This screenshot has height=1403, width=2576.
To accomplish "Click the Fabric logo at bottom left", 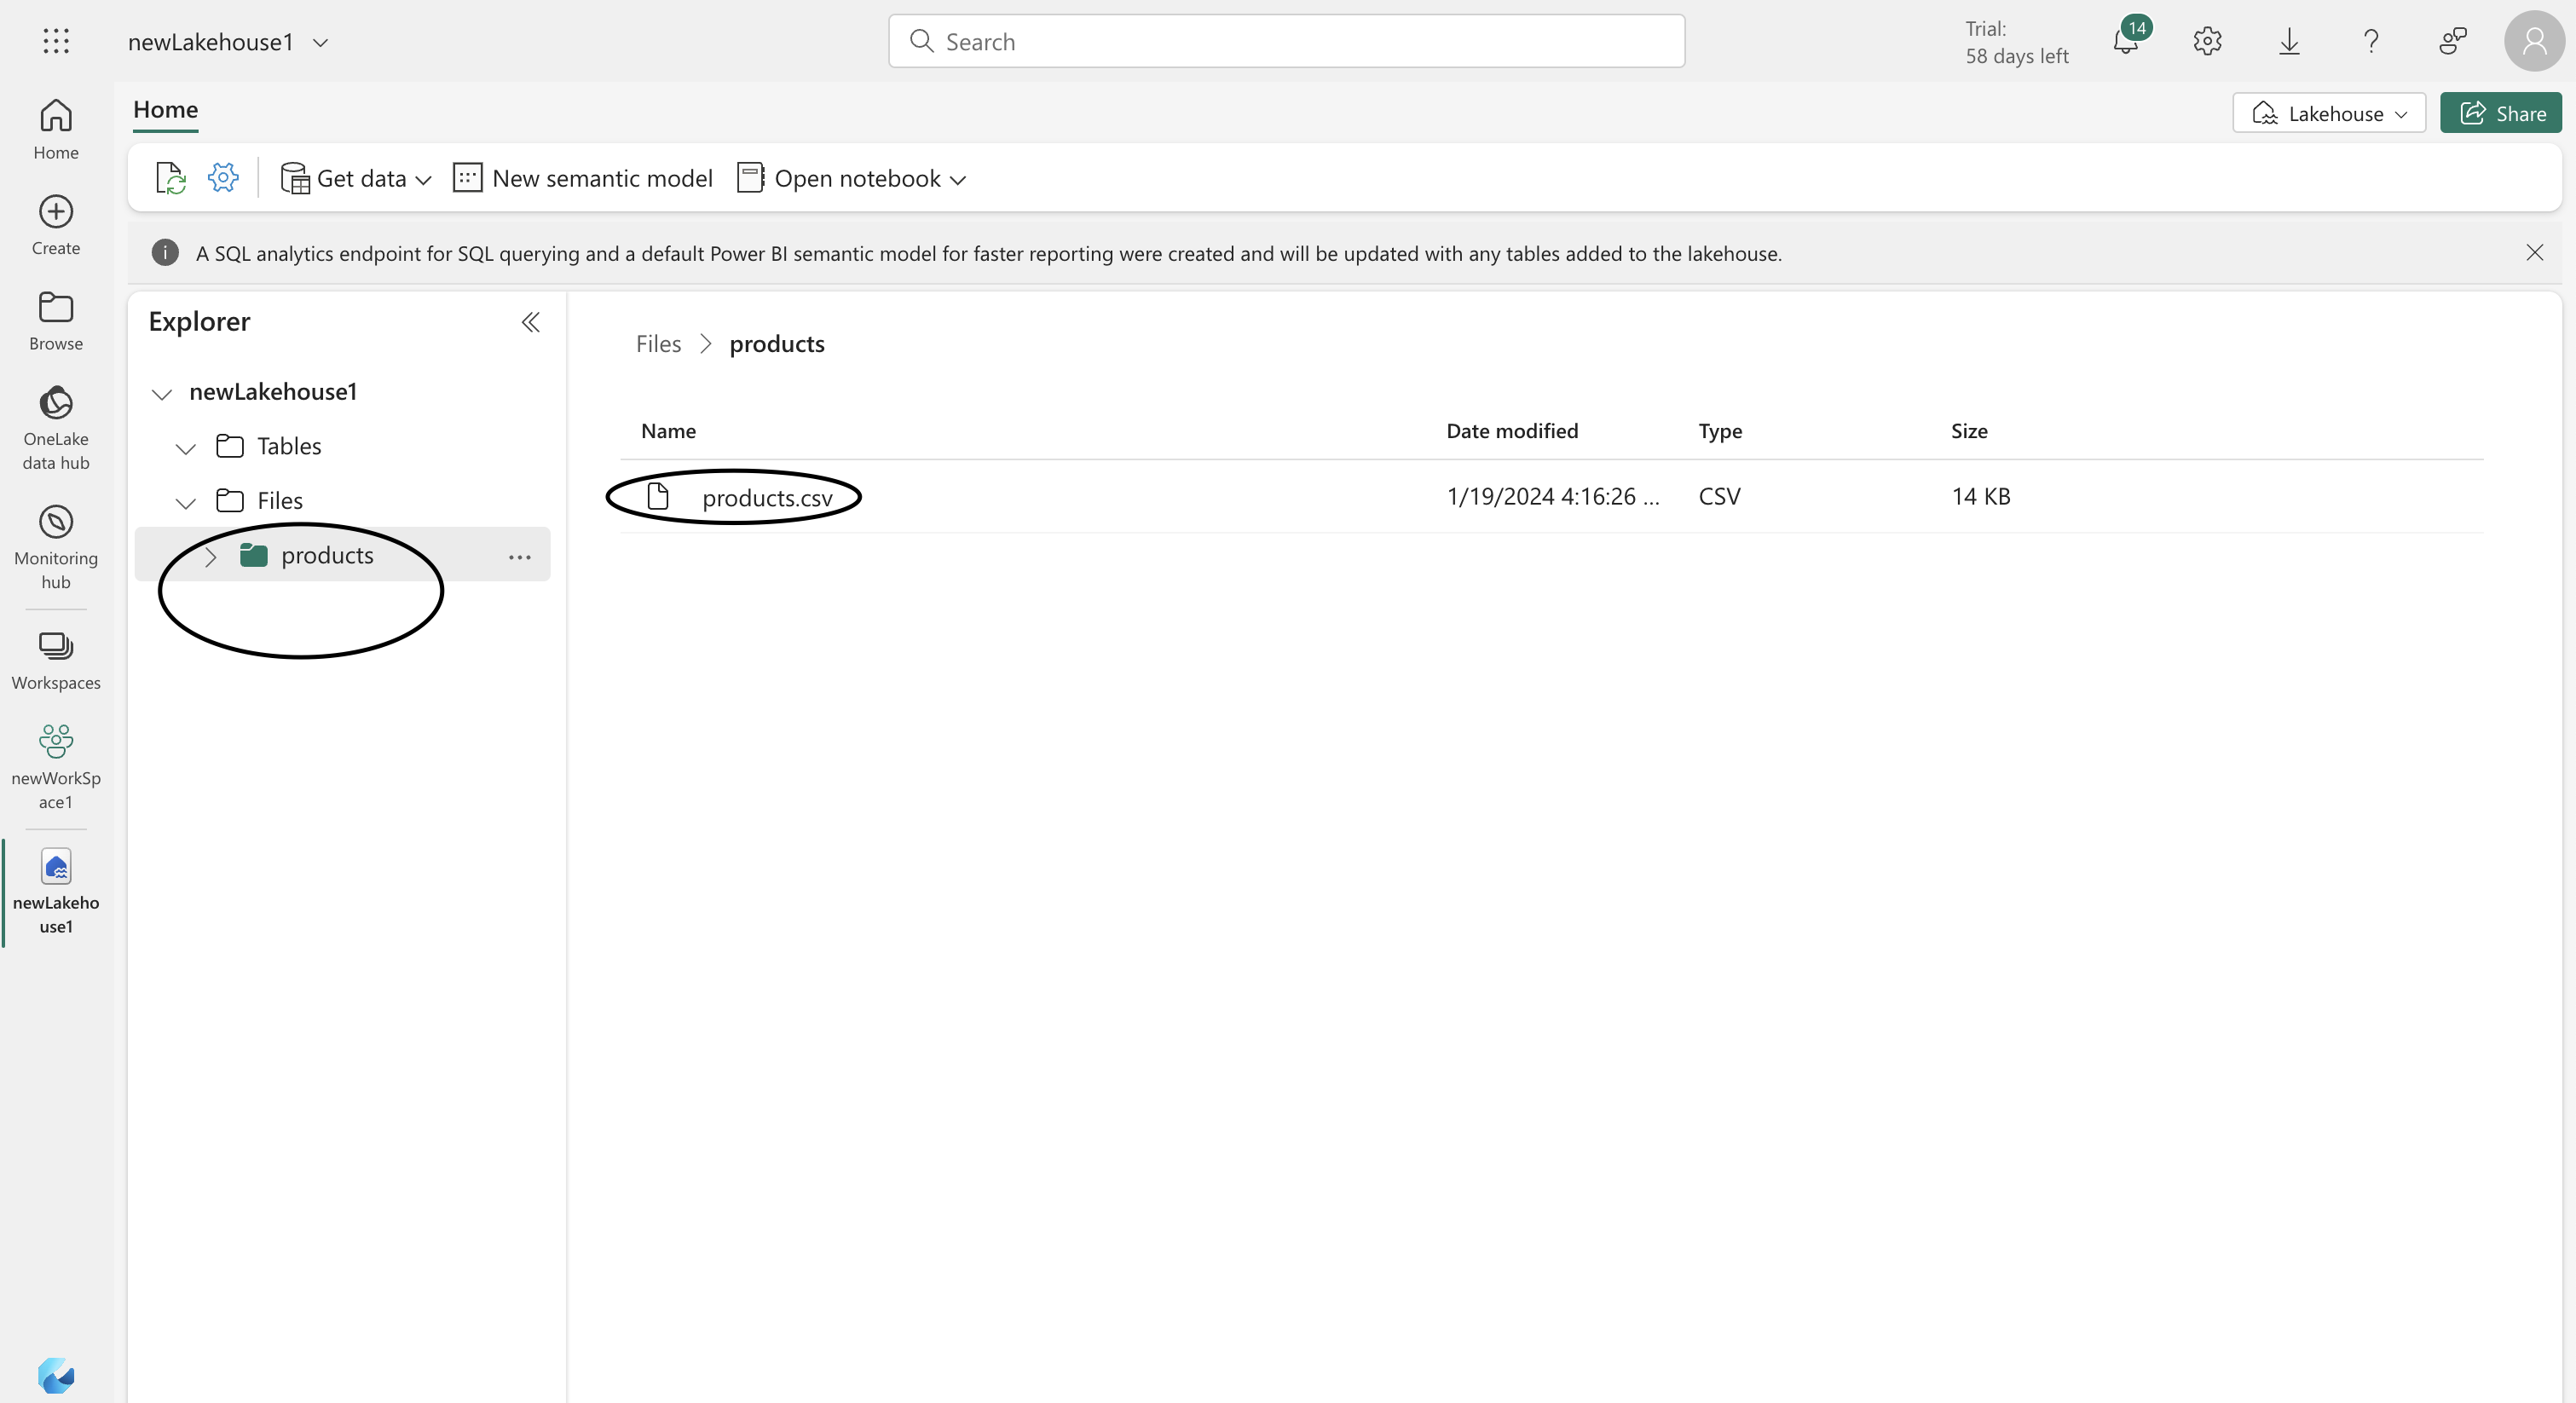I will click(56, 1375).
